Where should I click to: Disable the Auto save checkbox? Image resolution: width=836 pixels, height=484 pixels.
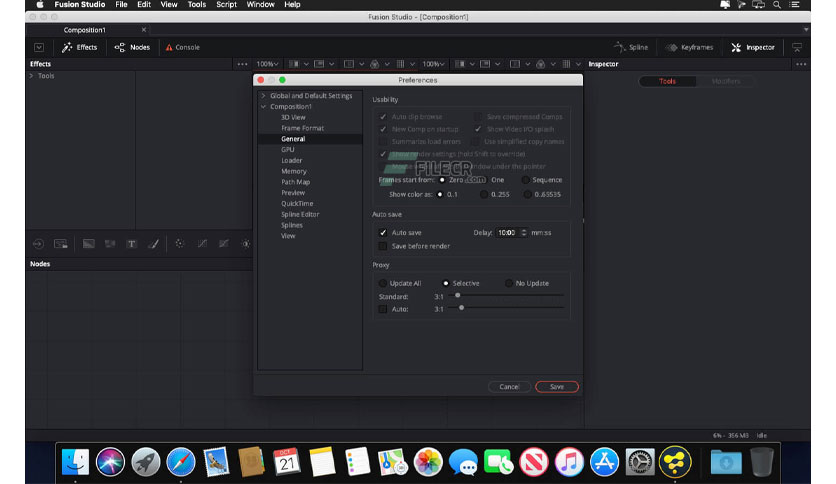point(383,233)
